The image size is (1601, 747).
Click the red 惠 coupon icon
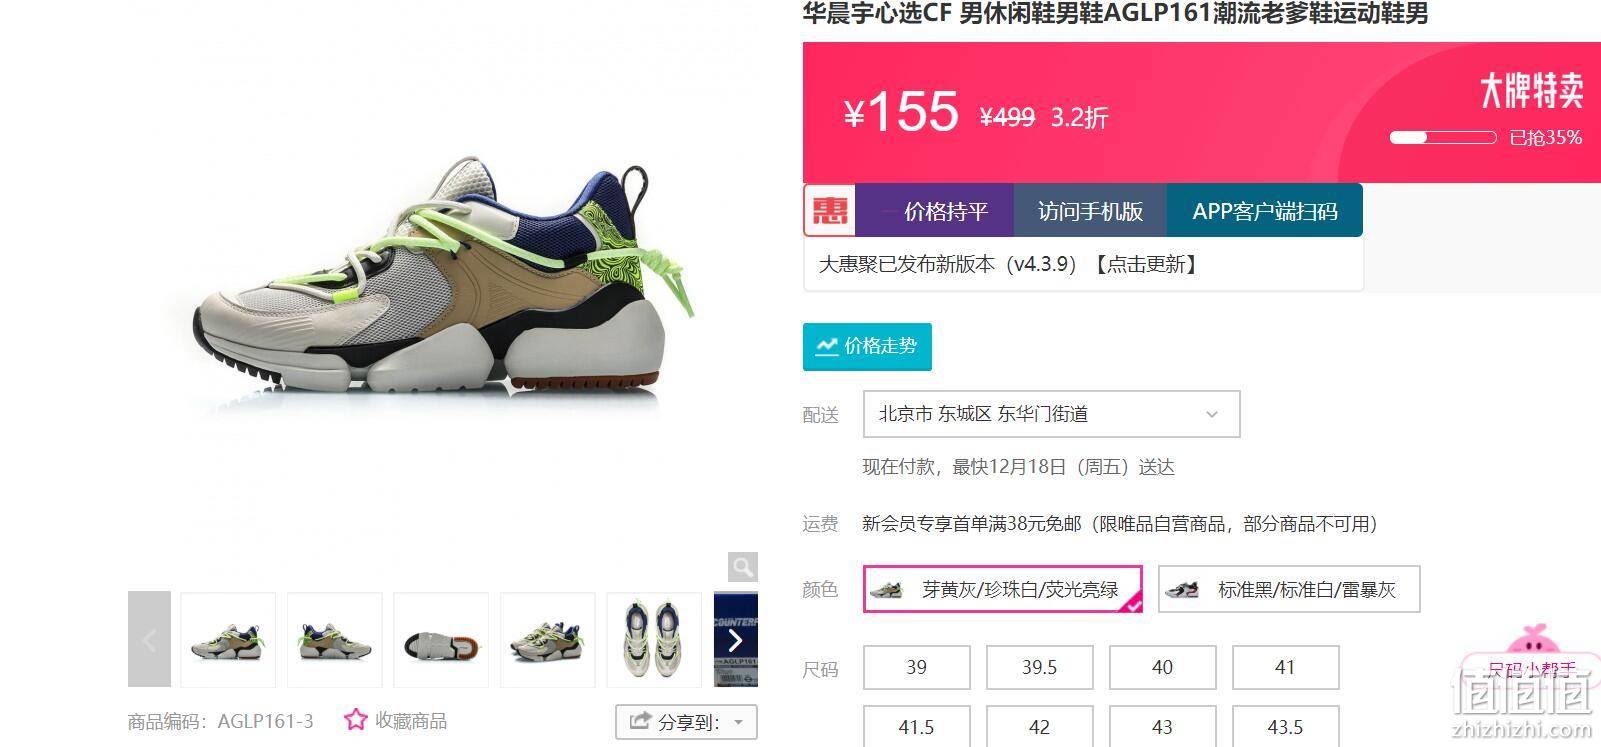(x=829, y=210)
